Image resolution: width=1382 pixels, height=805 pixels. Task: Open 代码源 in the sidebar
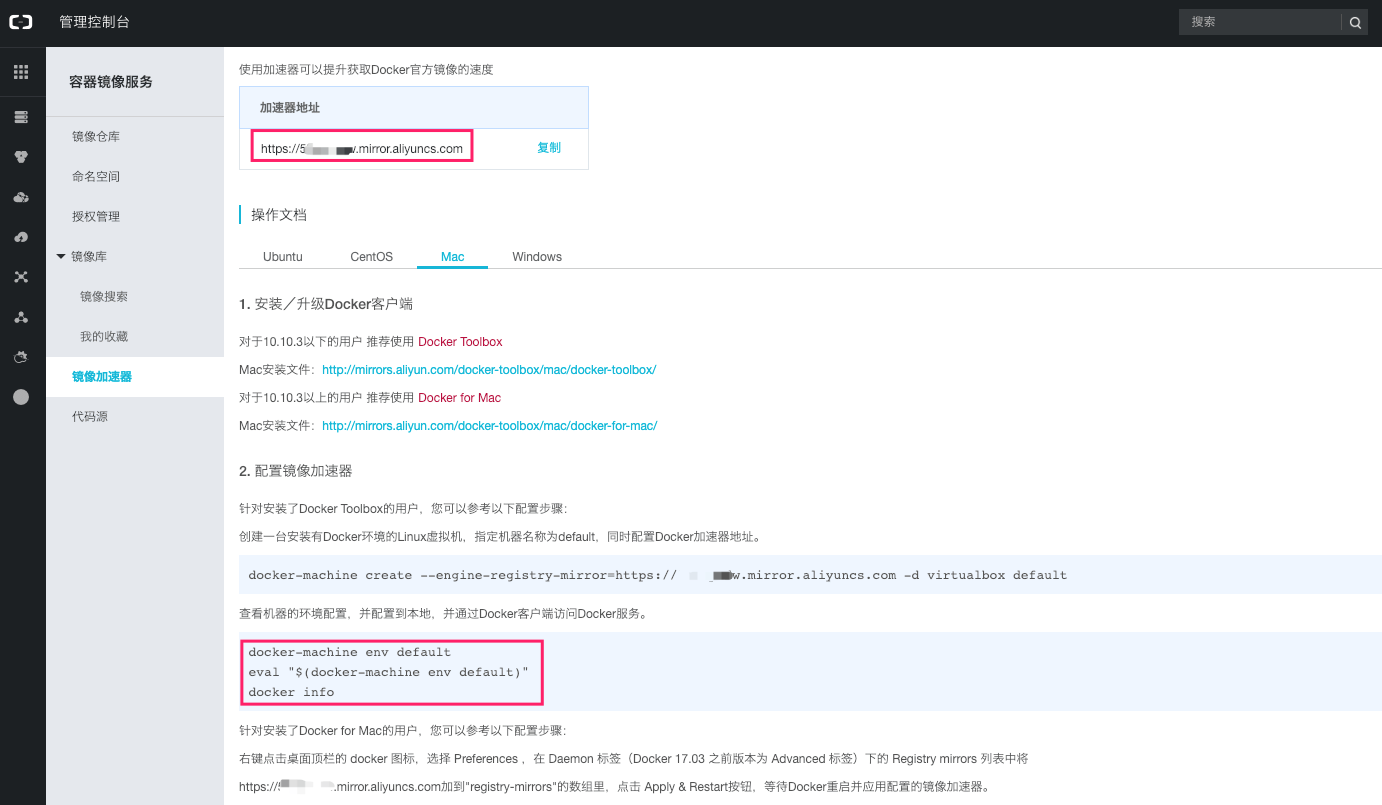(x=90, y=416)
